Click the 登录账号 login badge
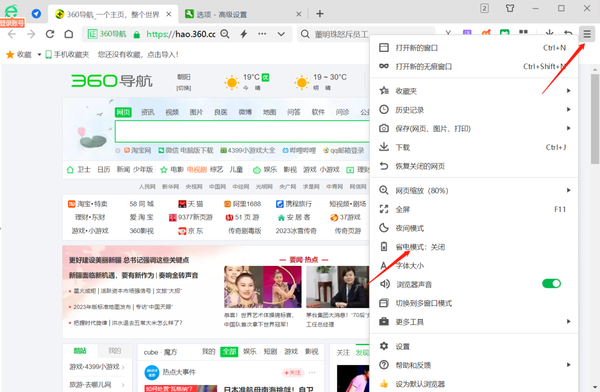Screen dimensions: 600x392 coord(12,23)
